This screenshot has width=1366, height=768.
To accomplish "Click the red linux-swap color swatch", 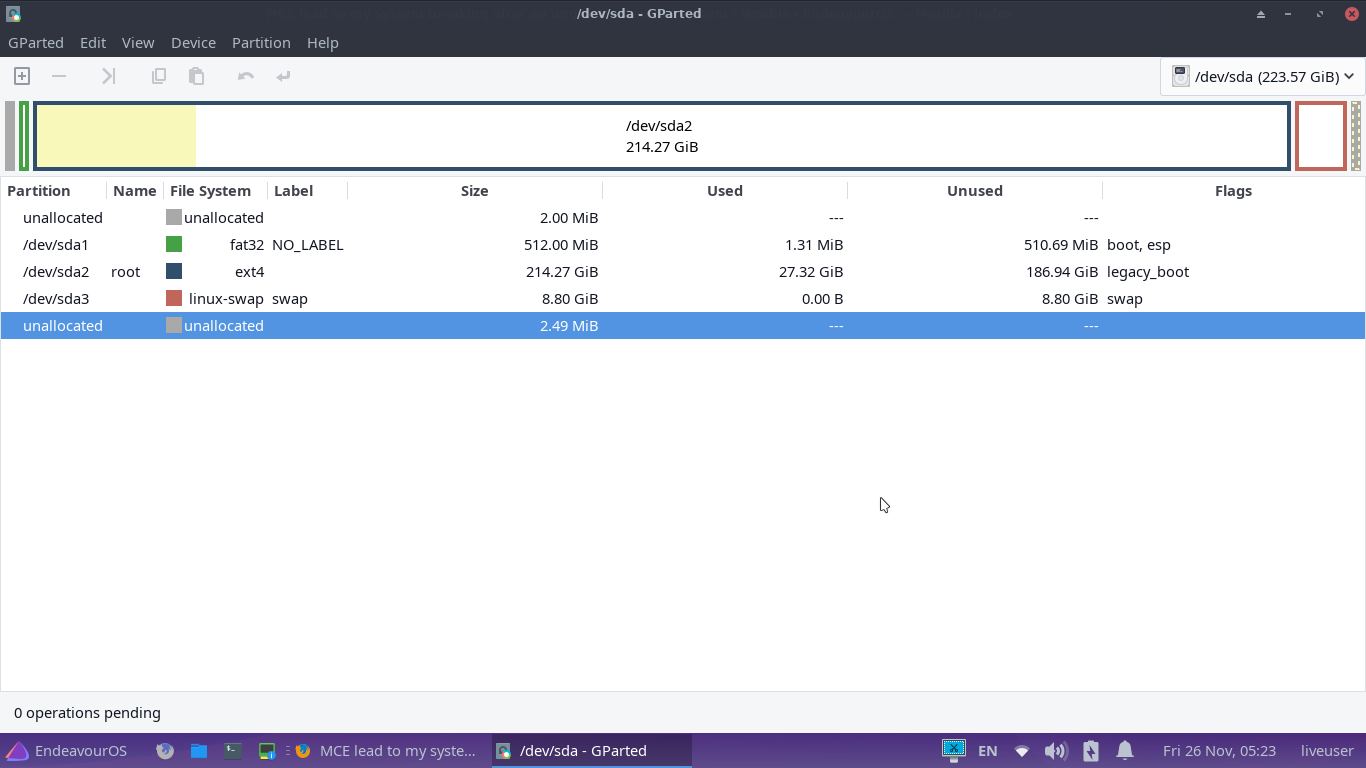I will [174, 298].
